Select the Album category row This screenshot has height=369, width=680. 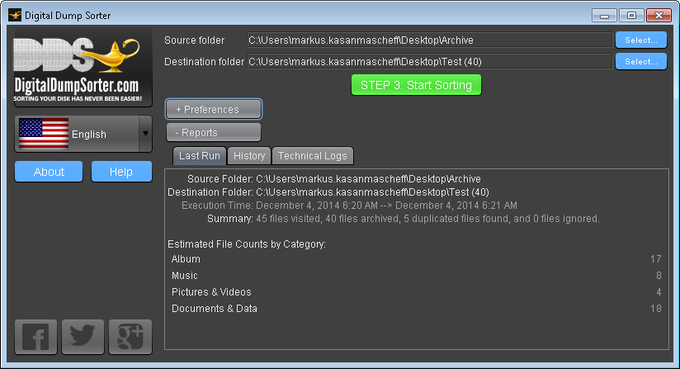pyautogui.click(x=416, y=259)
